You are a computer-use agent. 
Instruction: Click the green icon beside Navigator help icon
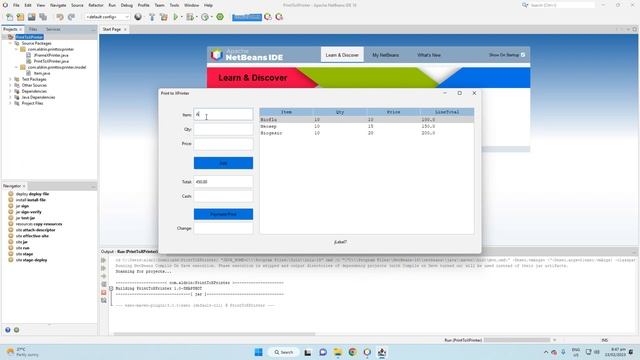click(16, 330)
